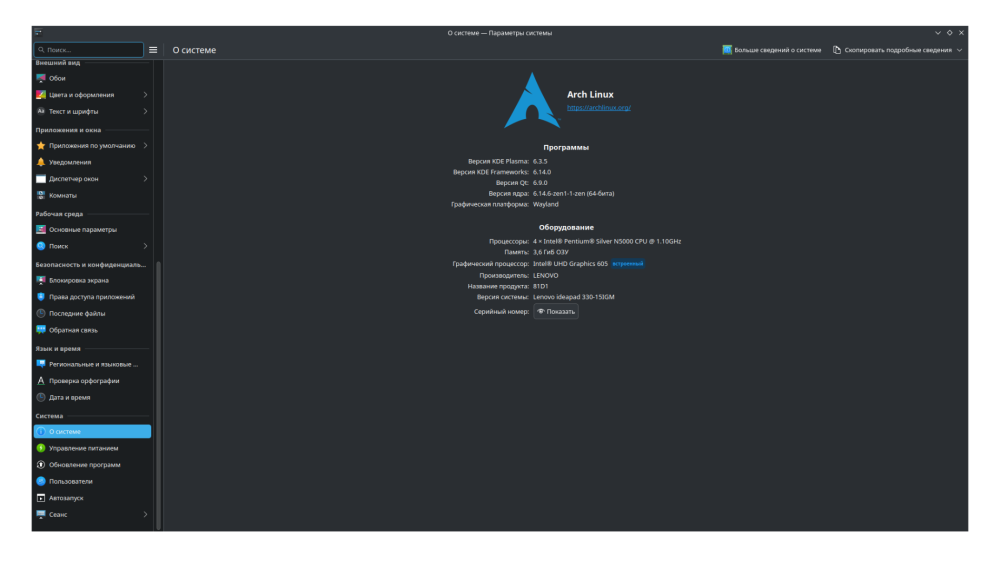Screen dimensions: 1000x569
Task: Reveal serial number with Показать eye button
Action: (x=555, y=311)
